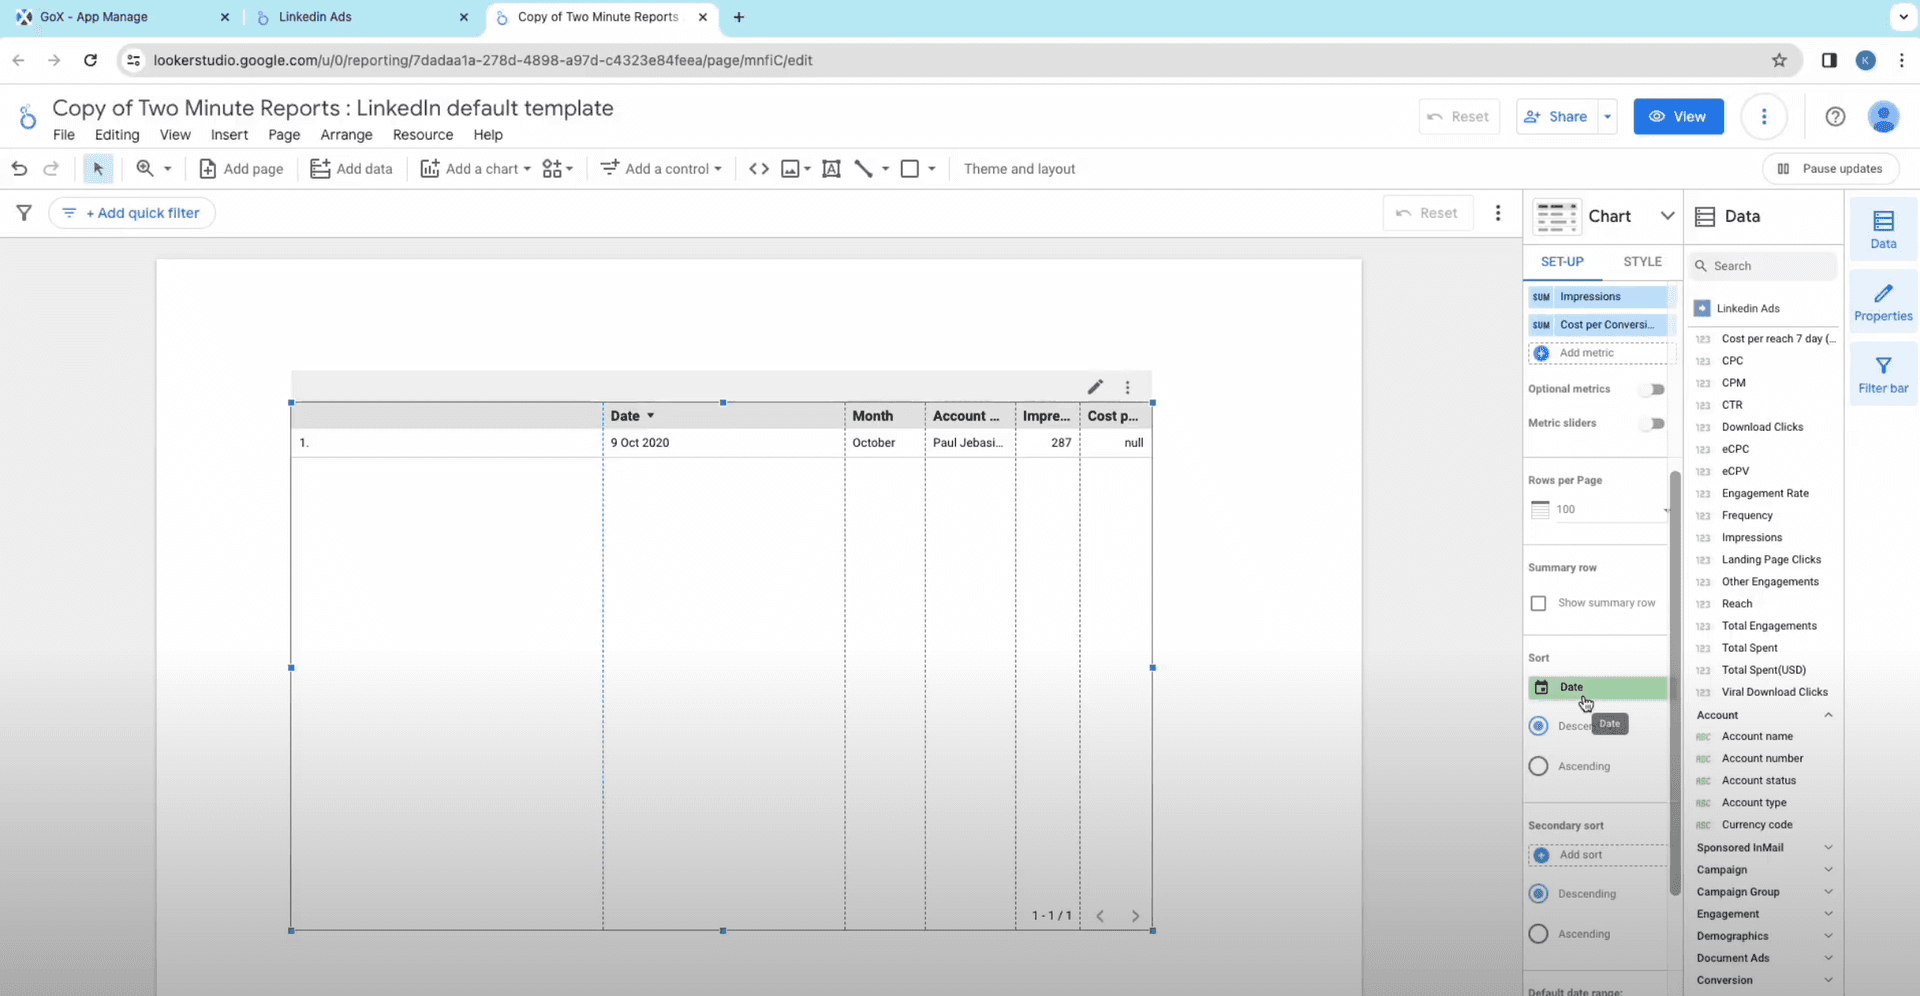
Task: Select Ascending for primary sort
Action: 1539,766
